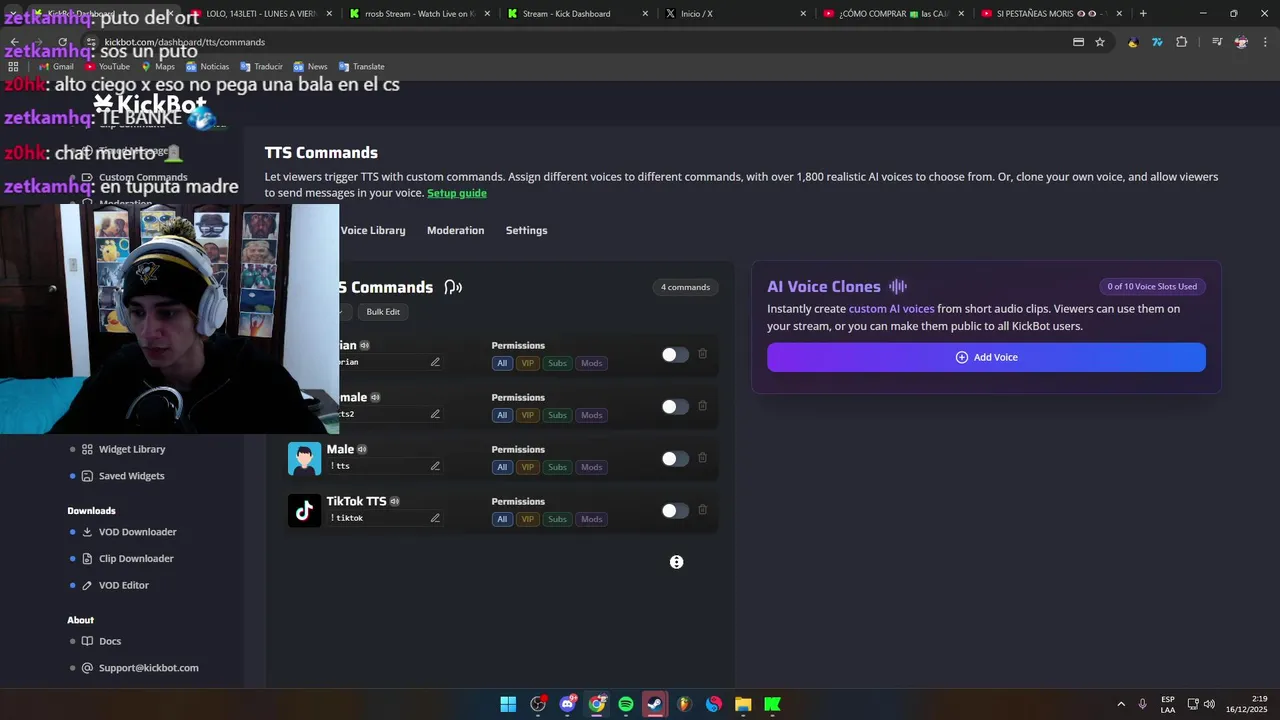Open the Translate bookmark

362,67
